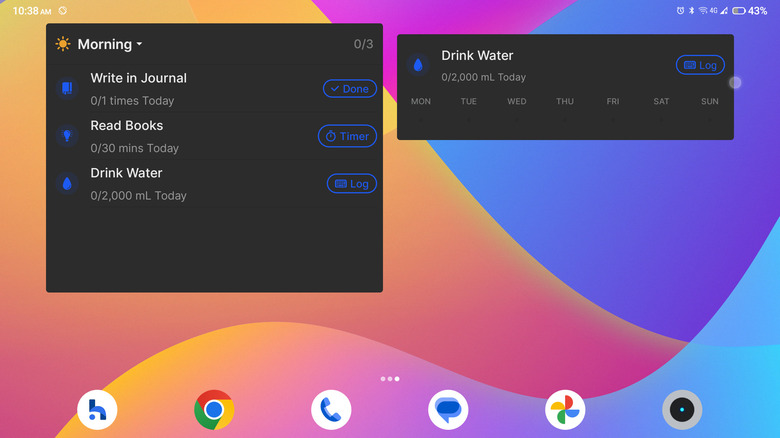Tap the Bluetooth status icon
The width and height of the screenshot is (780, 438).
(691, 10)
